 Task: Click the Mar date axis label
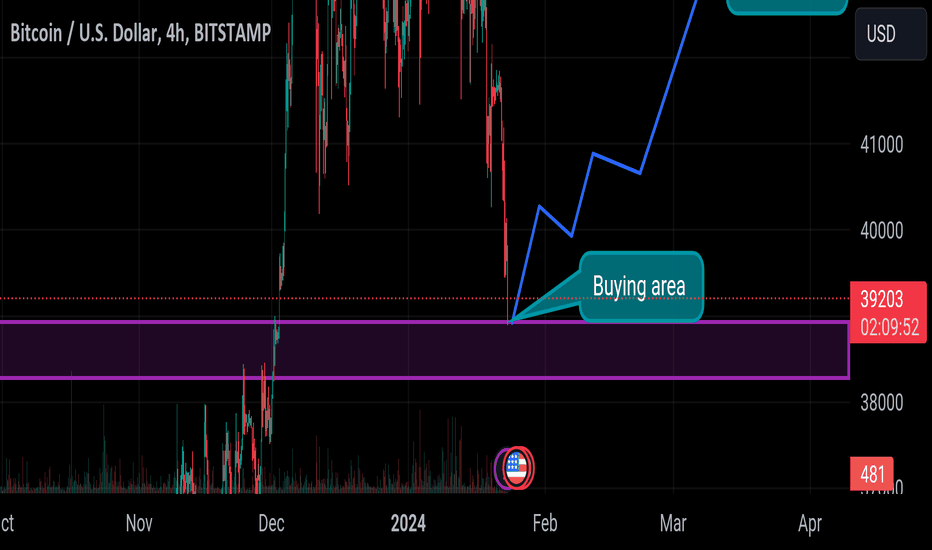(673, 523)
